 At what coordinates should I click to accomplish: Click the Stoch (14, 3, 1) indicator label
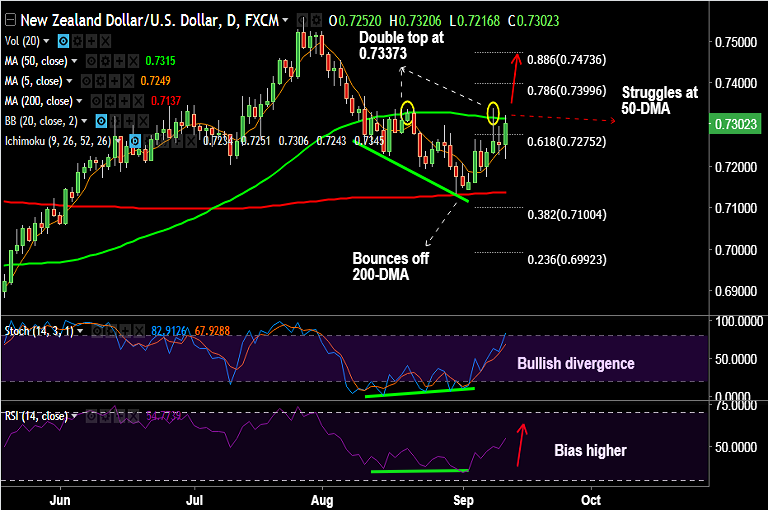click(39, 331)
